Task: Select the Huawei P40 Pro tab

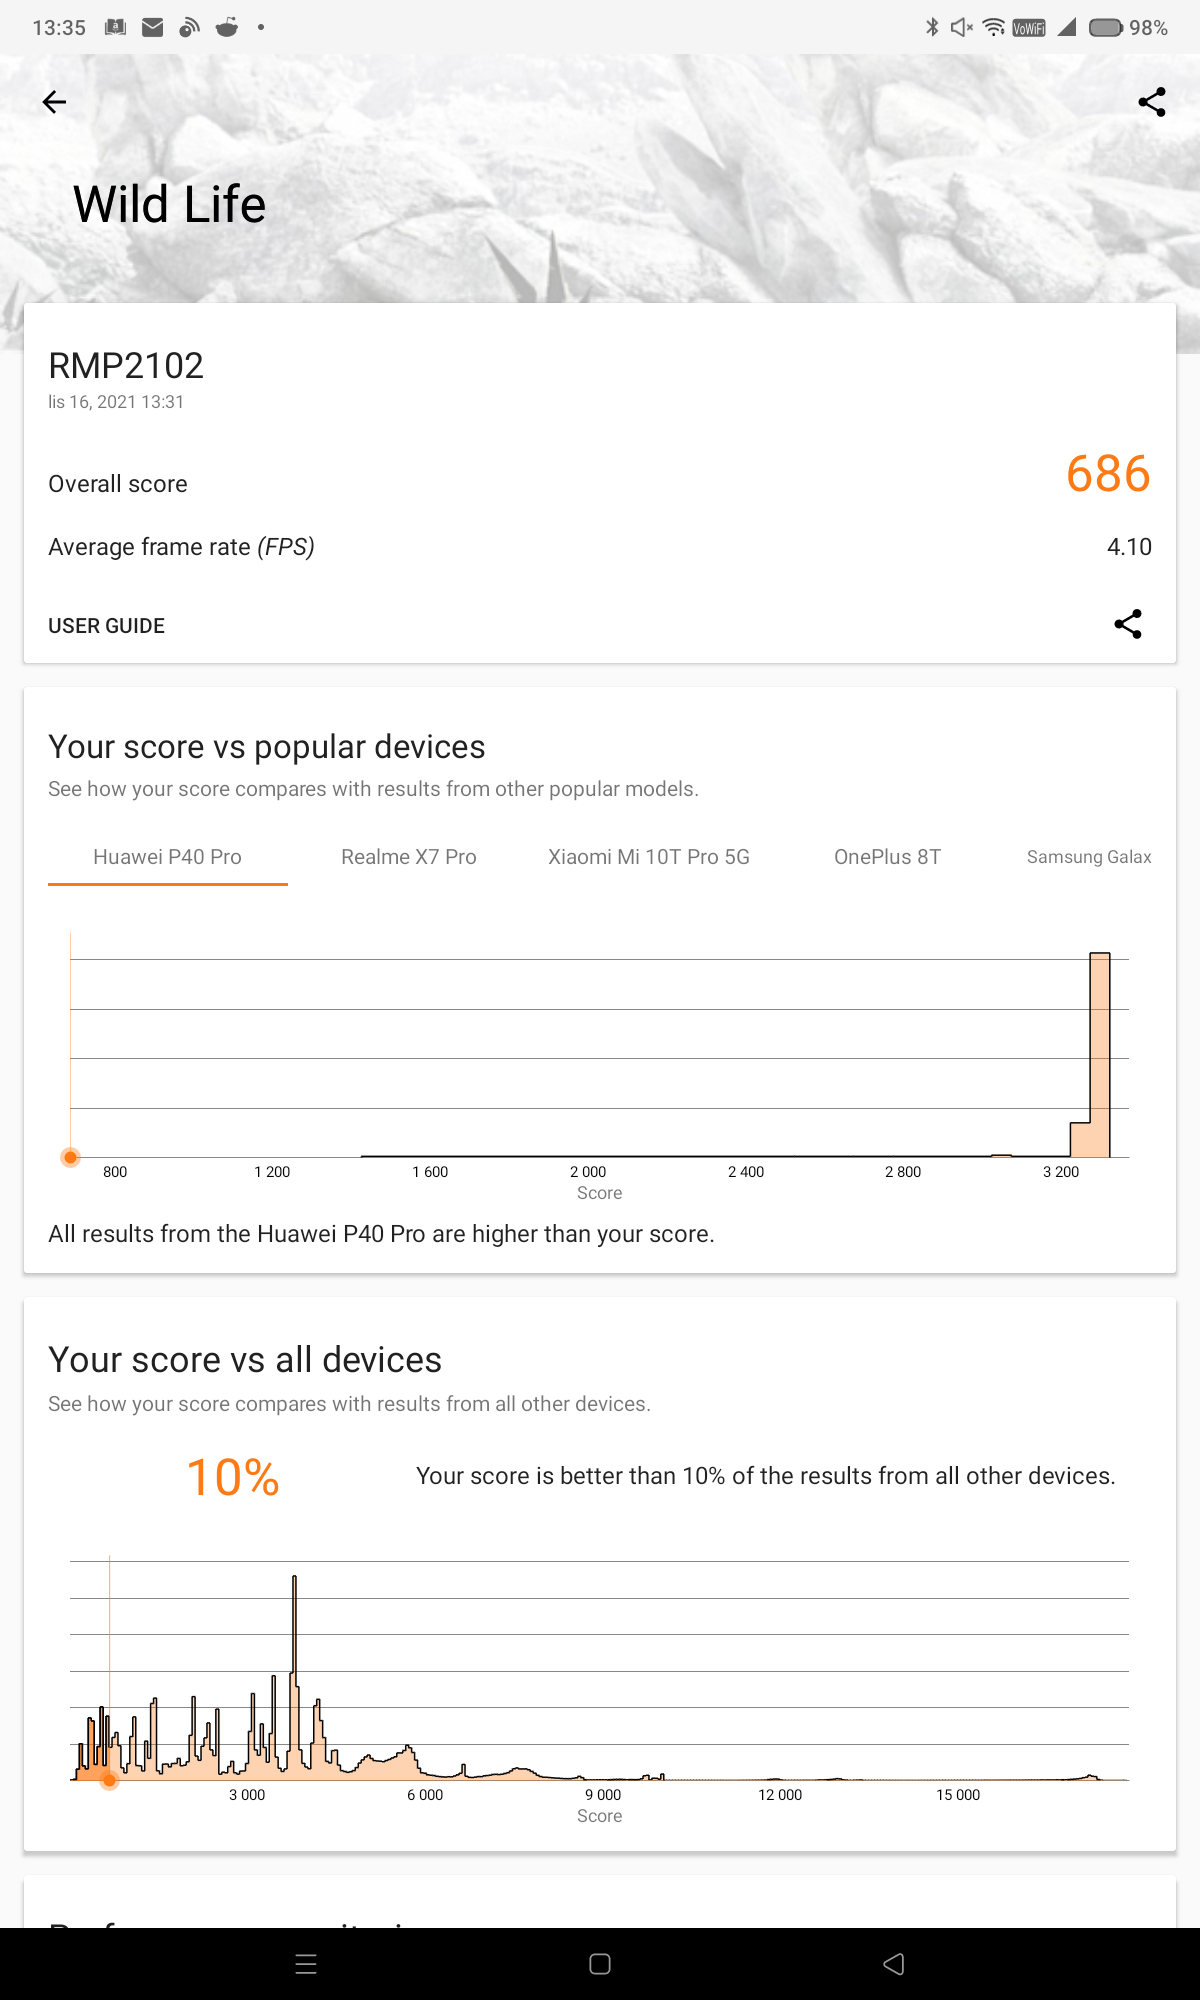Action: (168, 857)
